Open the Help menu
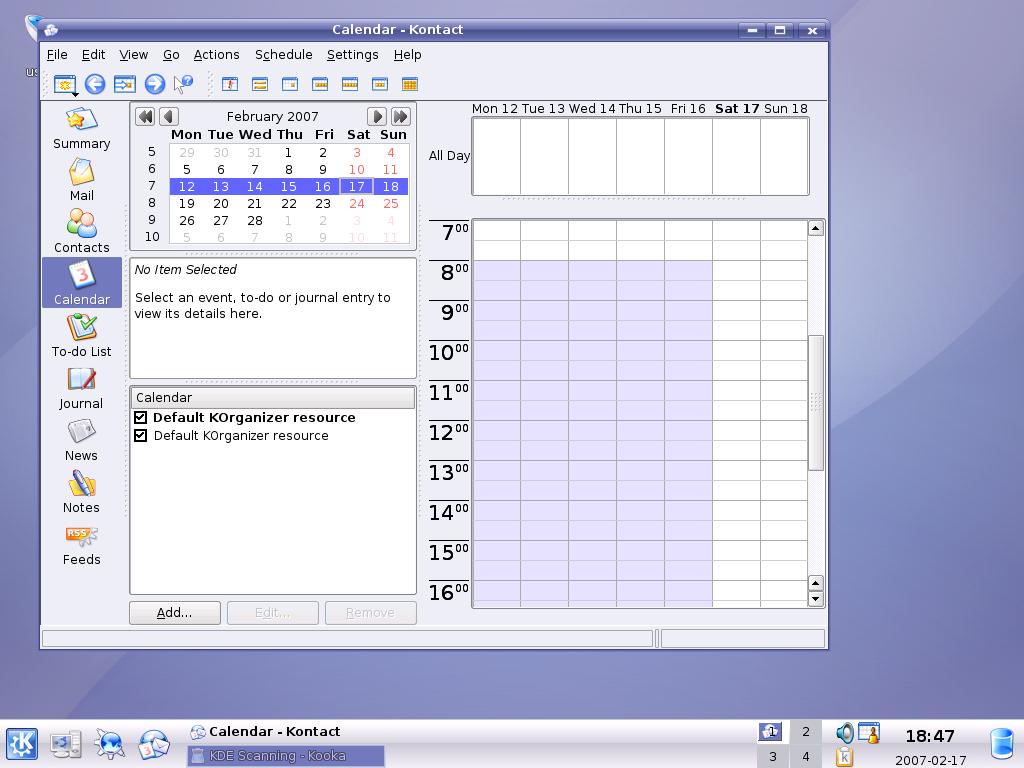This screenshot has width=1024, height=768. tap(408, 55)
